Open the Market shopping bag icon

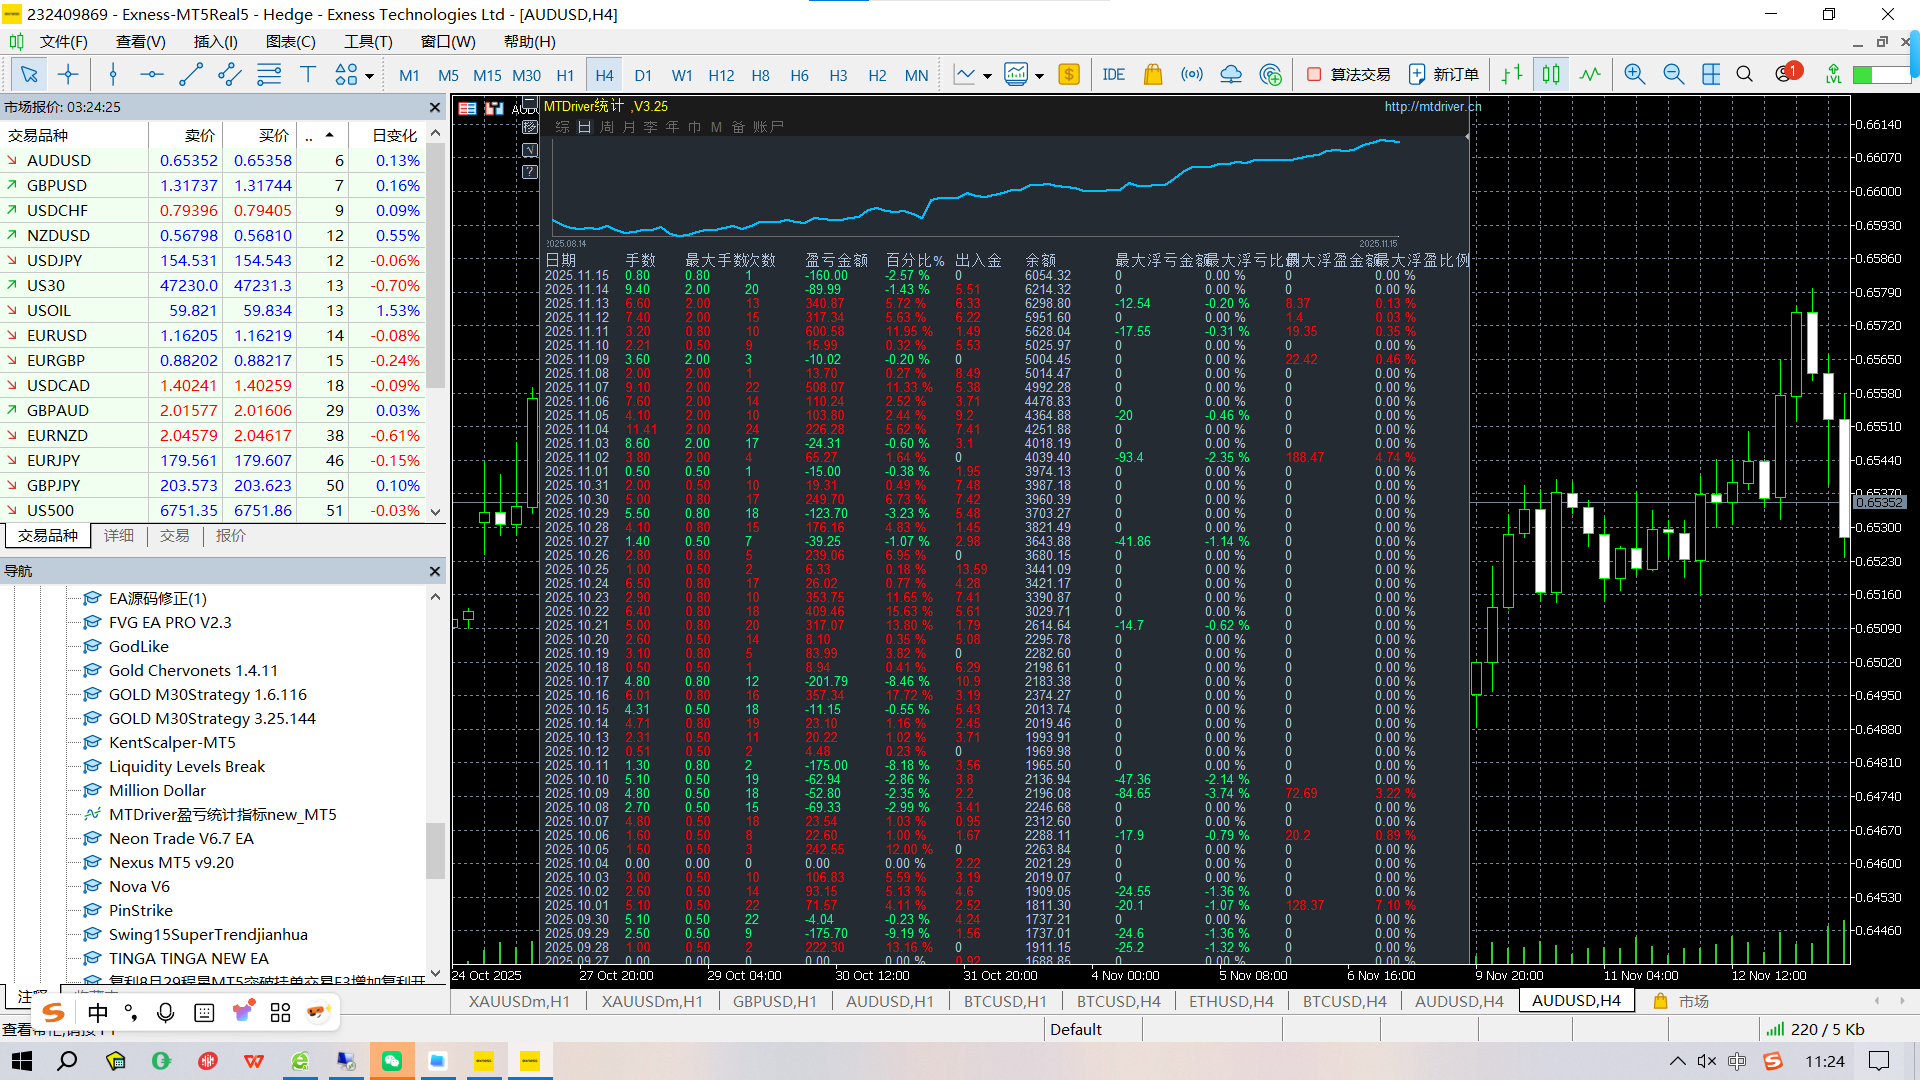1152,75
